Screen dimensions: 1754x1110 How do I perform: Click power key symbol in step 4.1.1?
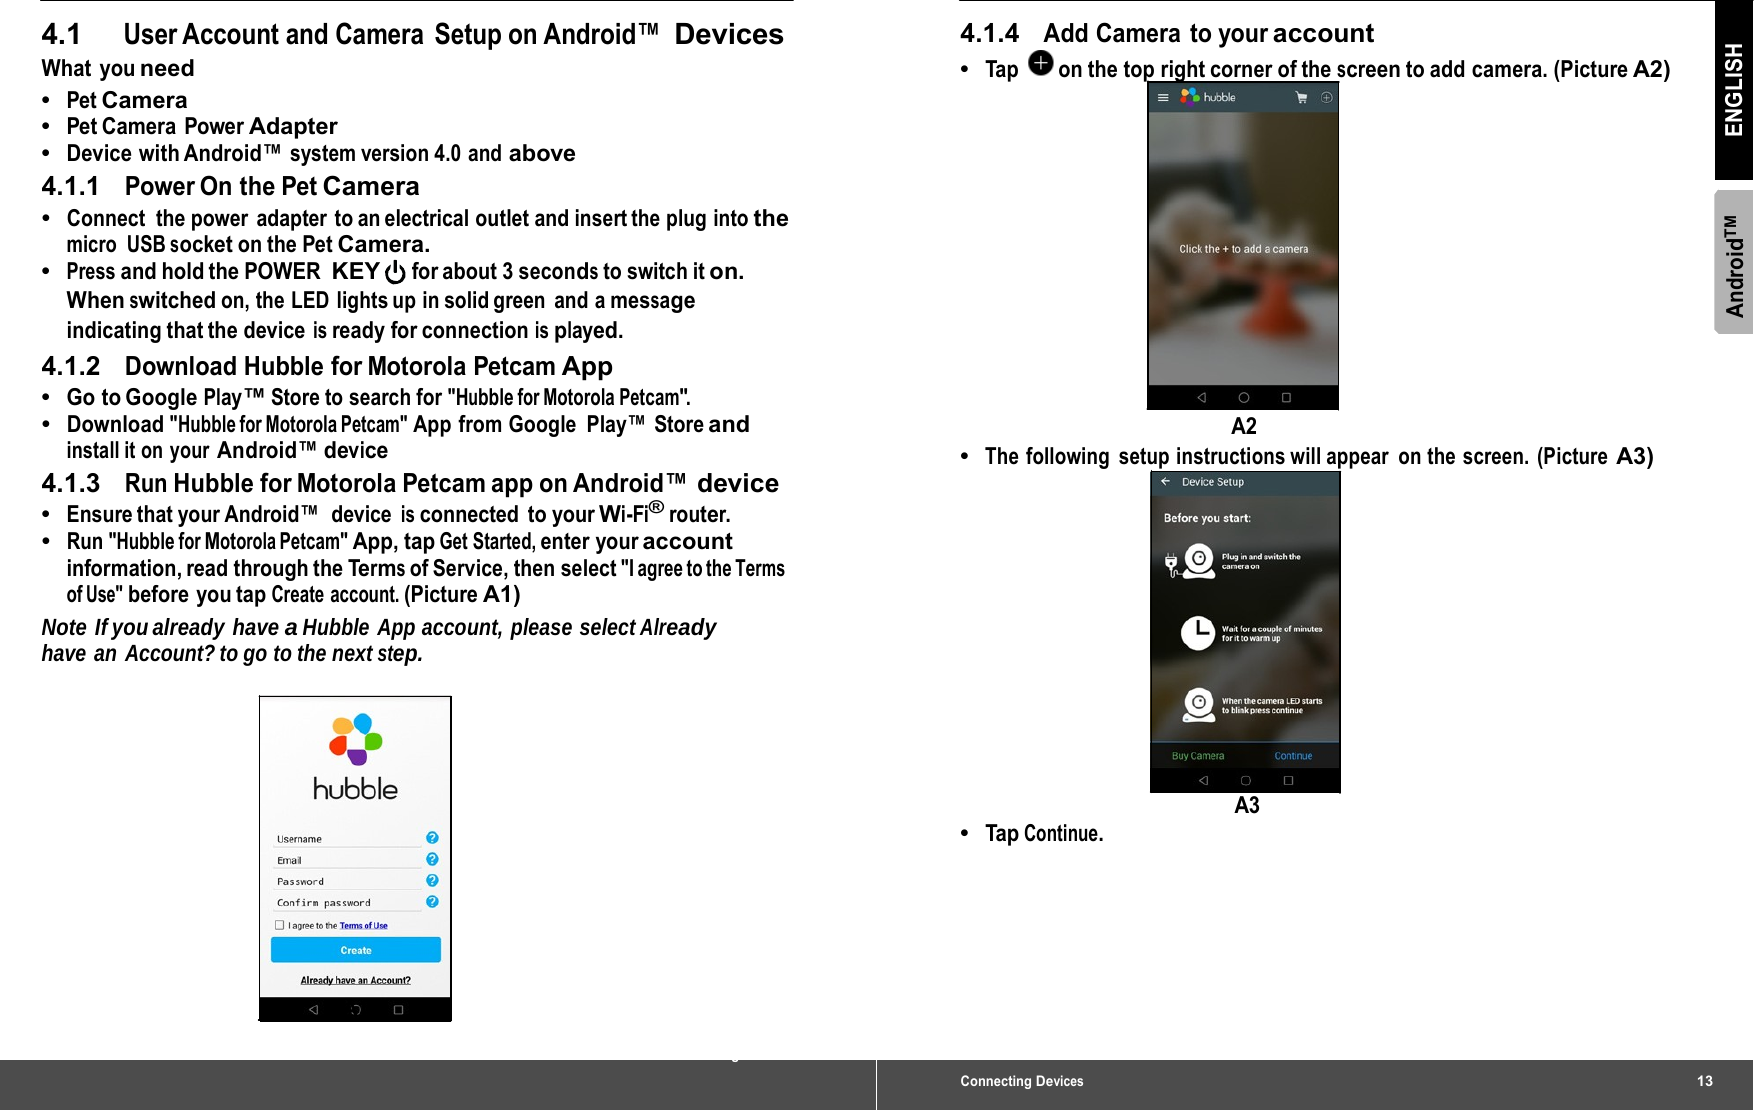395,272
